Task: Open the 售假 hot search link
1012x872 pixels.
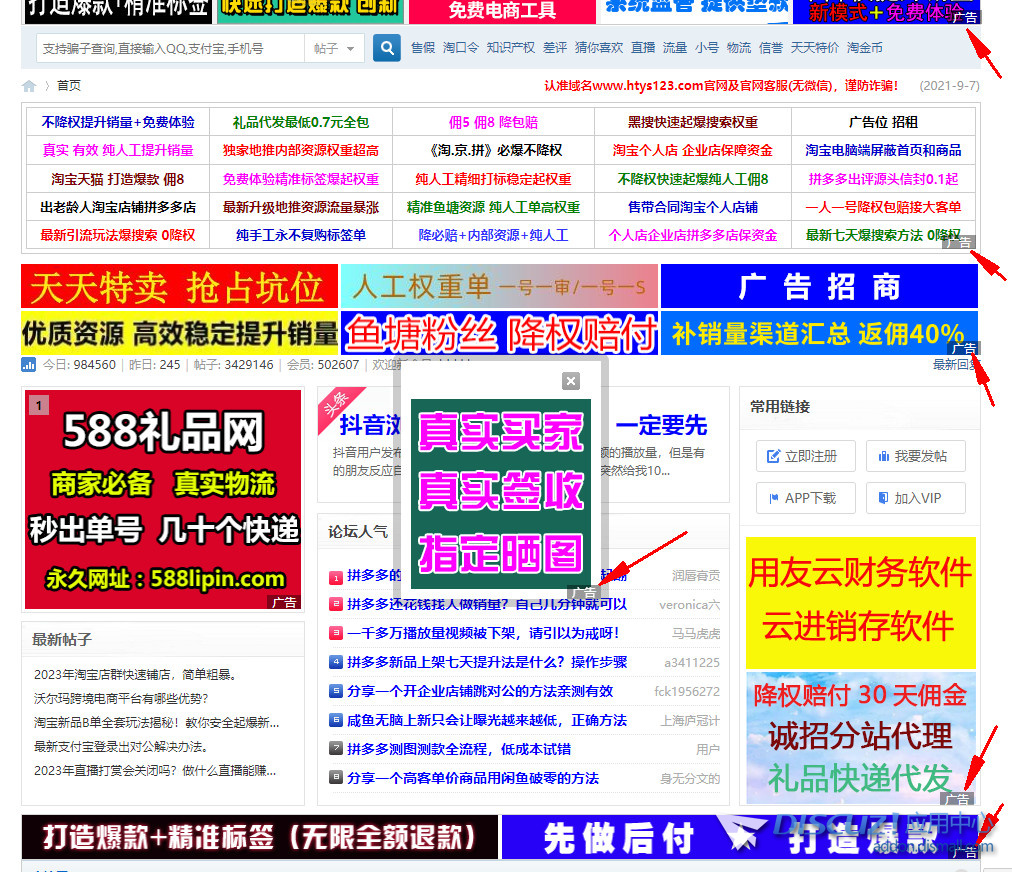Action: pyautogui.click(x=423, y=48)
